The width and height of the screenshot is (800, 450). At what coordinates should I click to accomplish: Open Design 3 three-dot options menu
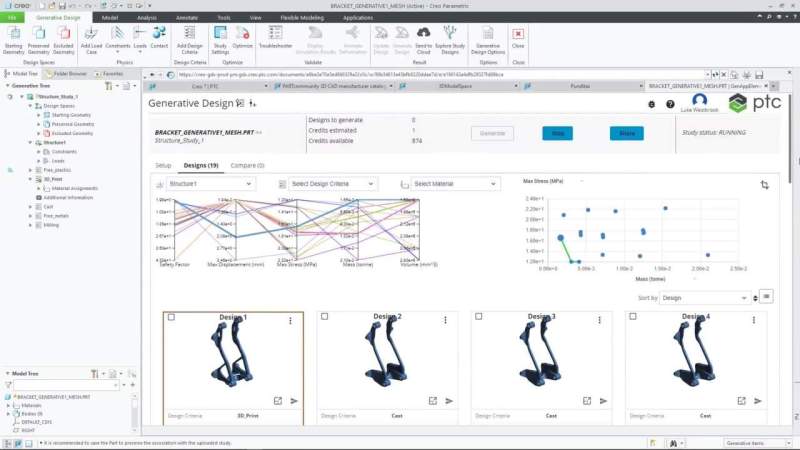pyautogui.click(x=599, y=320)
